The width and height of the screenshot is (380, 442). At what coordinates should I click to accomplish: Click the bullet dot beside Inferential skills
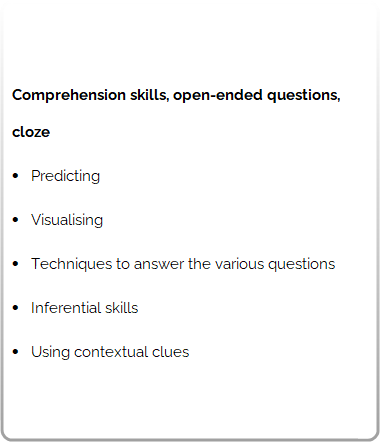(x=15, y=308)
